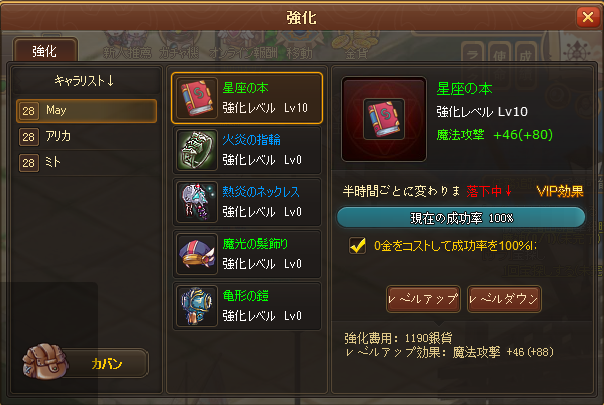
Task: Click the 現在の成功率 100% progress bar
Action: pos(461,218)
